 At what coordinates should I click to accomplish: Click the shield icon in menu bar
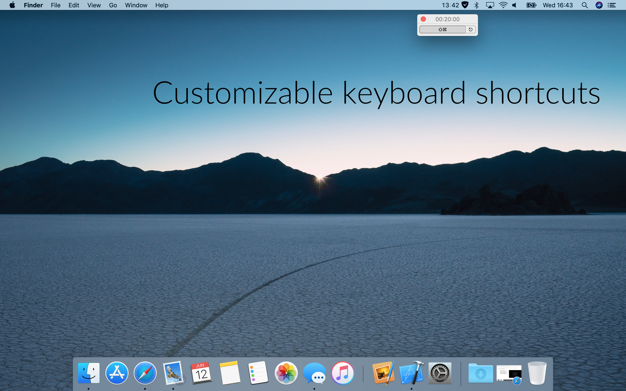pos(465,5)
